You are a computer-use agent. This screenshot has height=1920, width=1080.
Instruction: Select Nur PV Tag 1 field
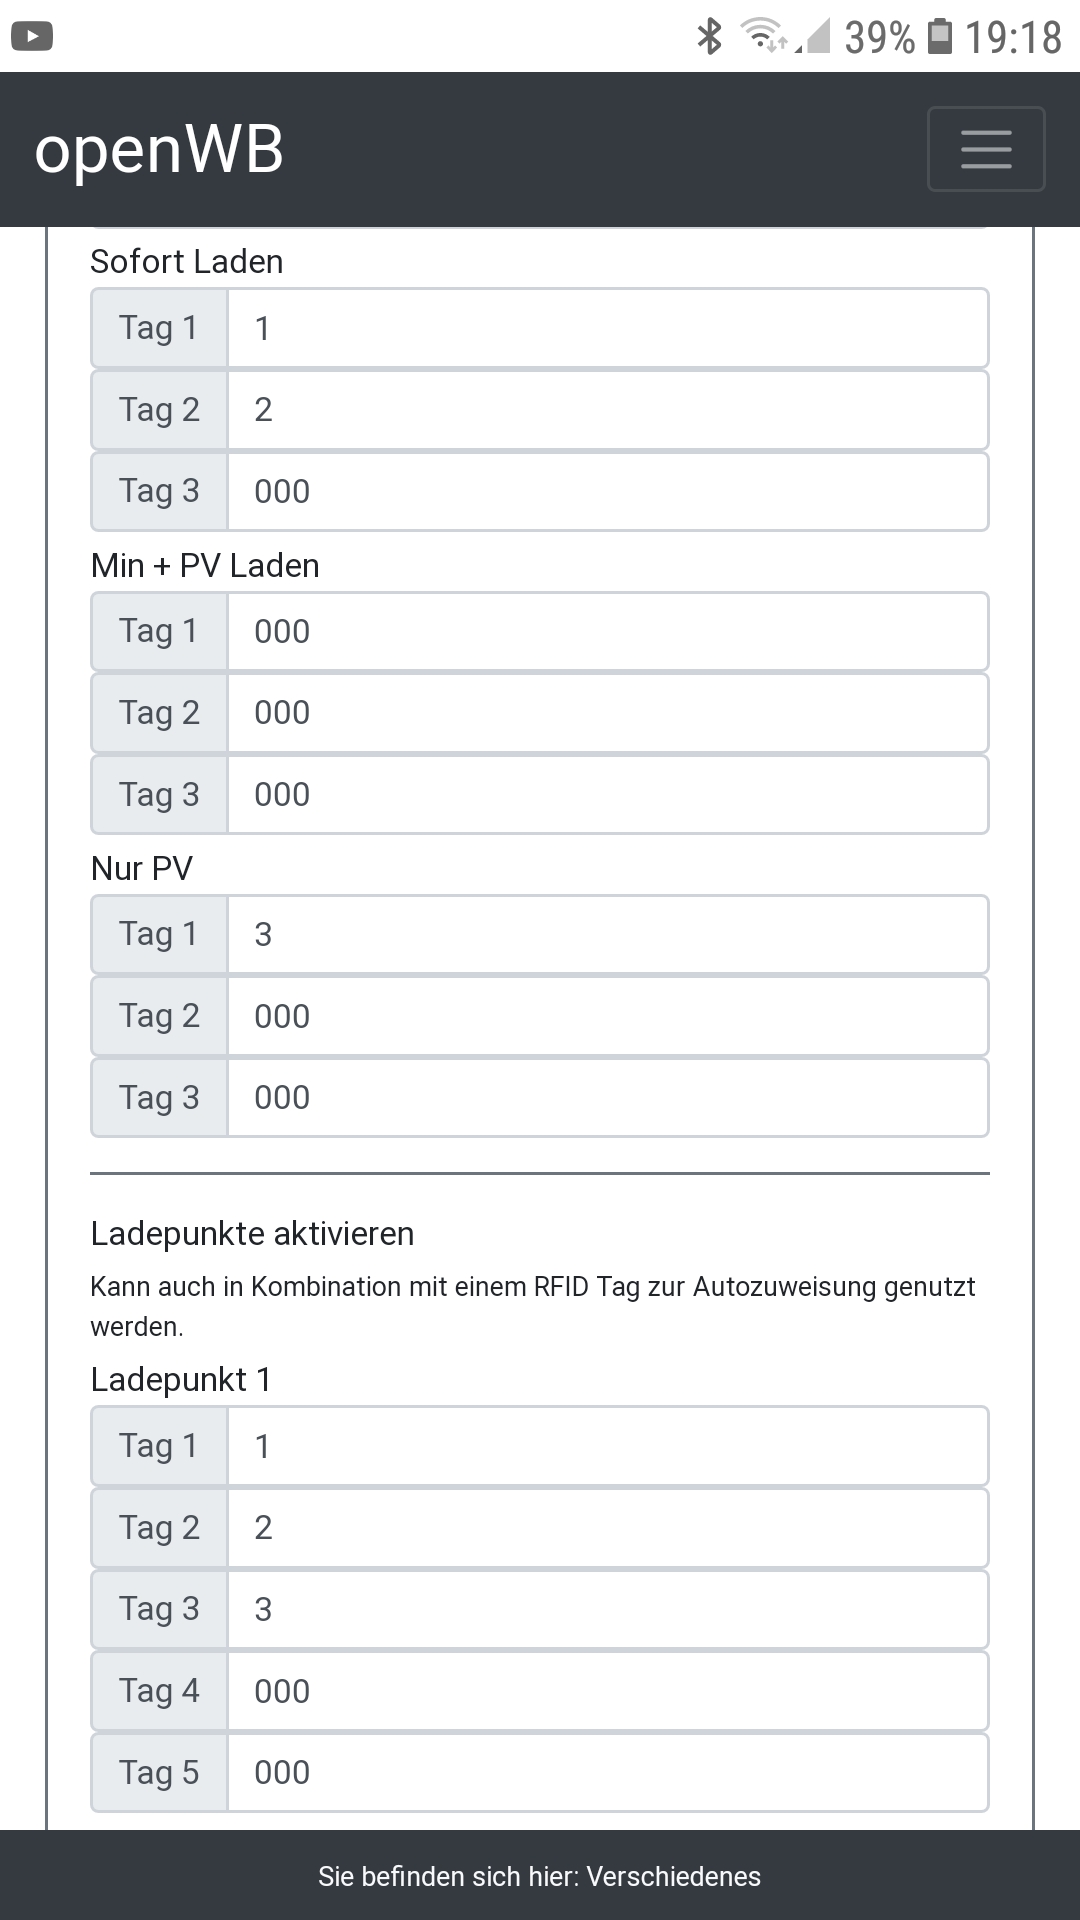[608, 935]
